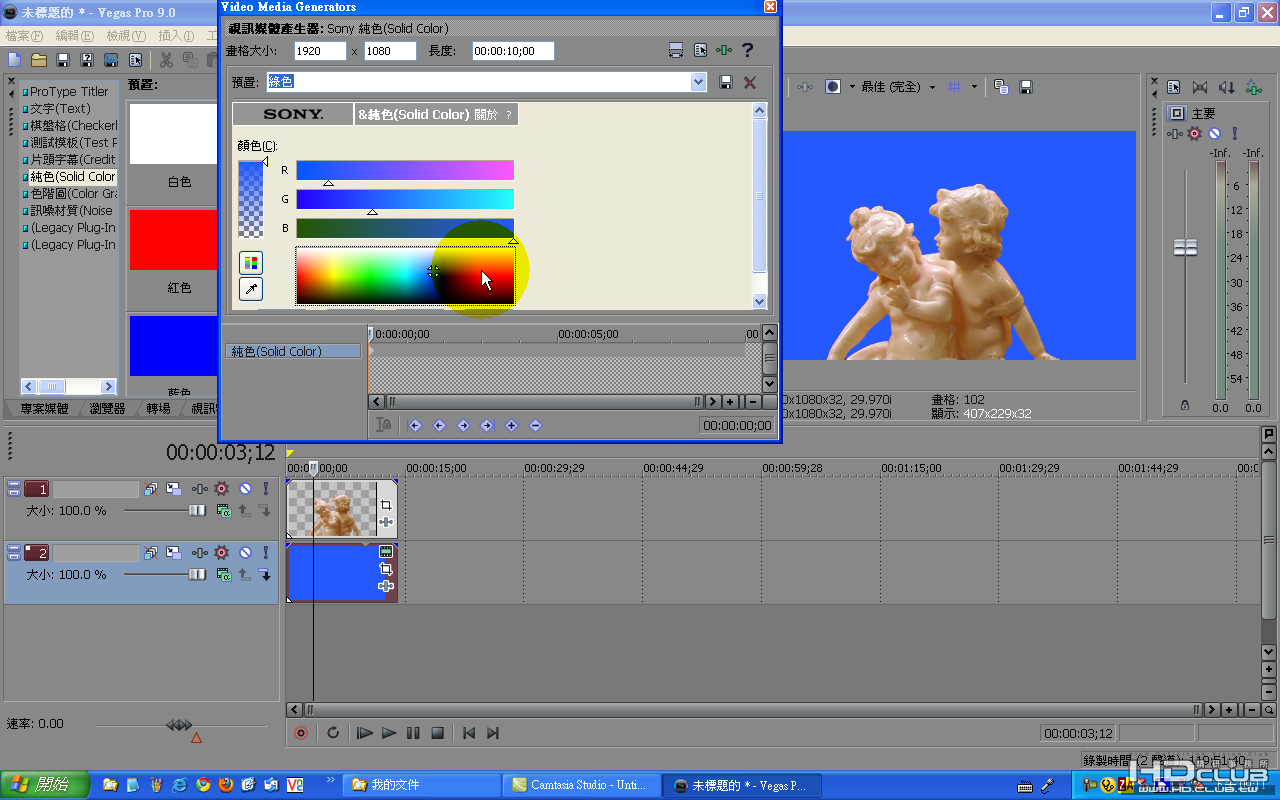1280x800 pixels.
Task: Click the create keyframe plus diamond button
Action: pyautogui.click(x=511, y=425)
